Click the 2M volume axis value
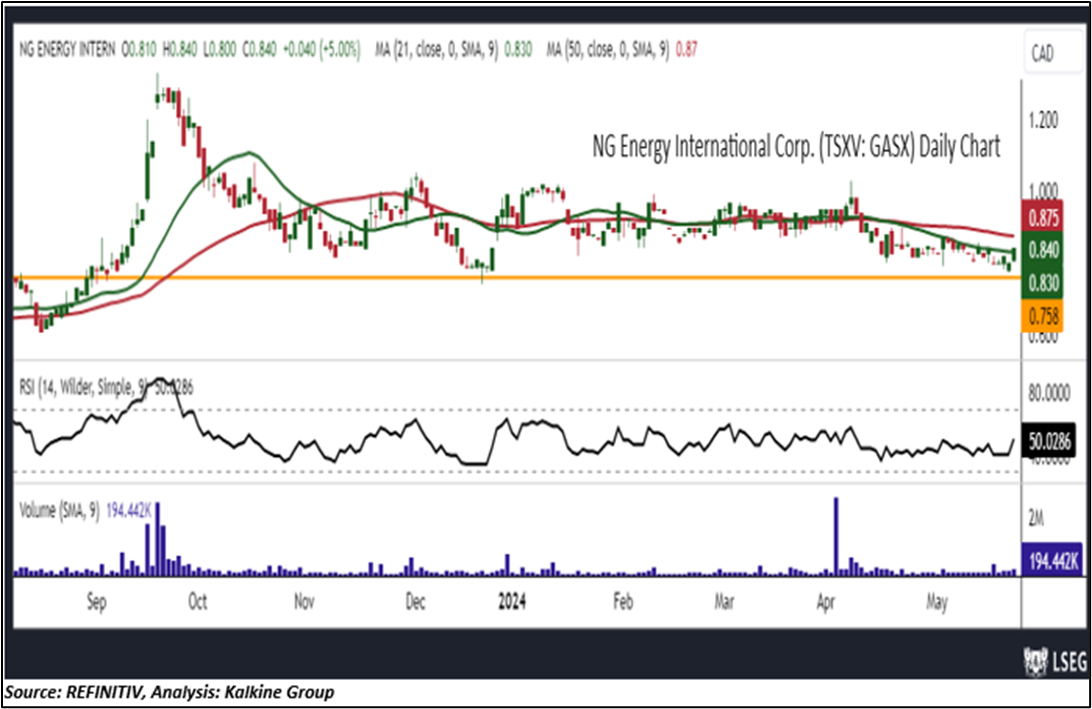This screenshot has height=709, width=1092. pyautogui.click(x=1036, y=518)
